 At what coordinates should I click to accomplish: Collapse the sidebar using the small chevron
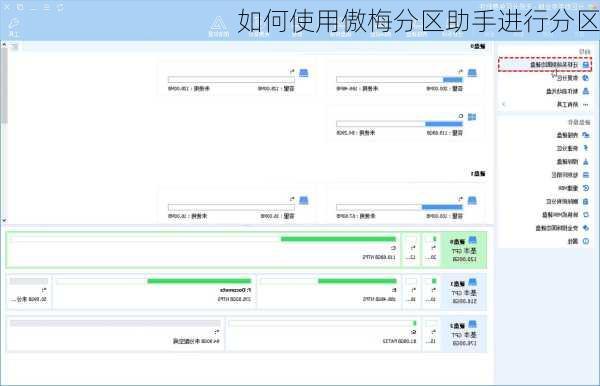click(504, 104)
